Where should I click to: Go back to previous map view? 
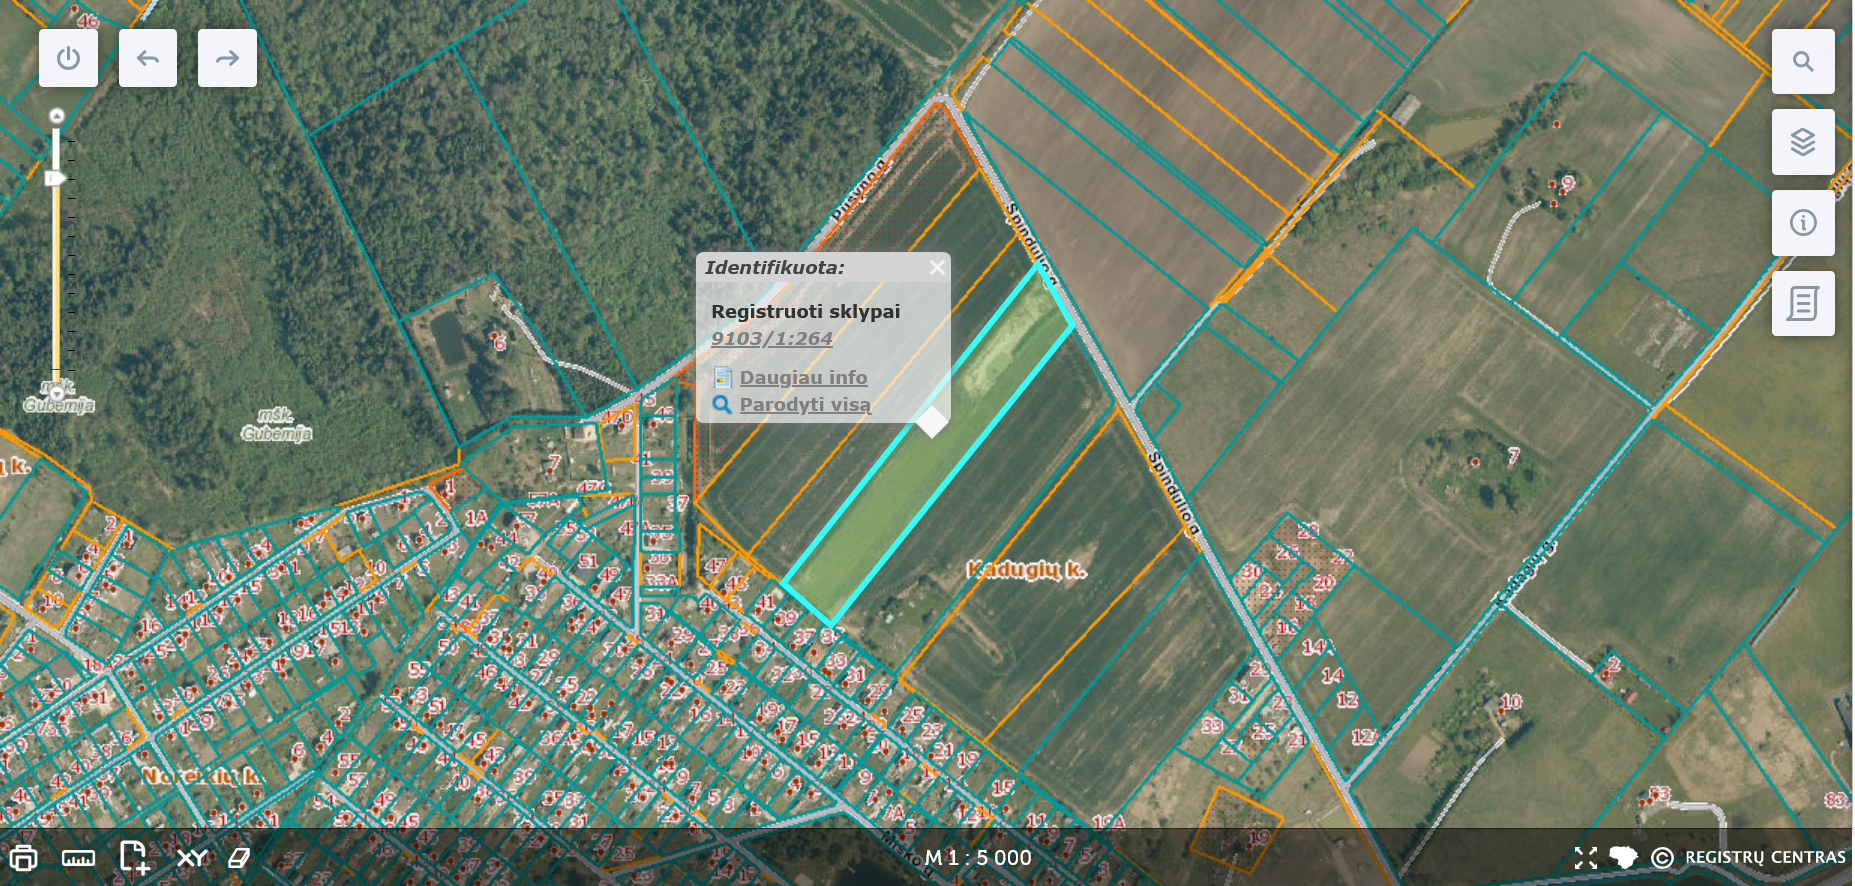pyautogui.click(x=148, y=58)
